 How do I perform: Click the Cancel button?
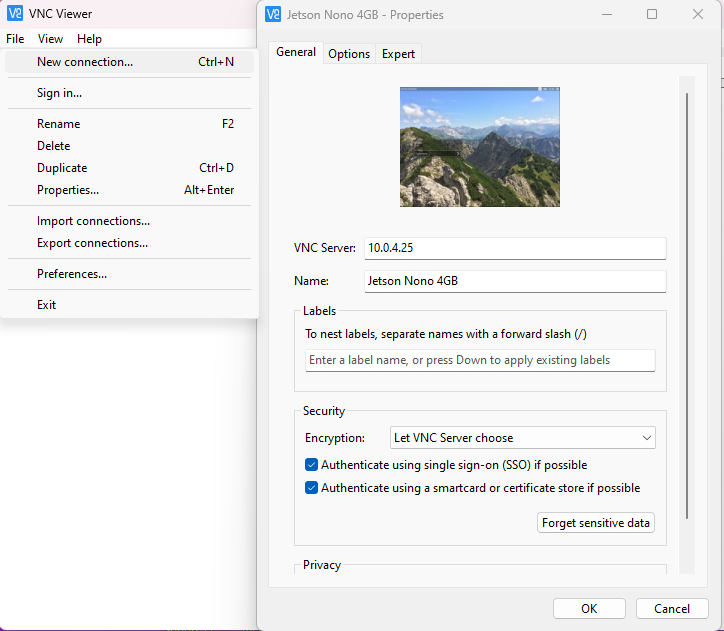click(x=672, y=609)
